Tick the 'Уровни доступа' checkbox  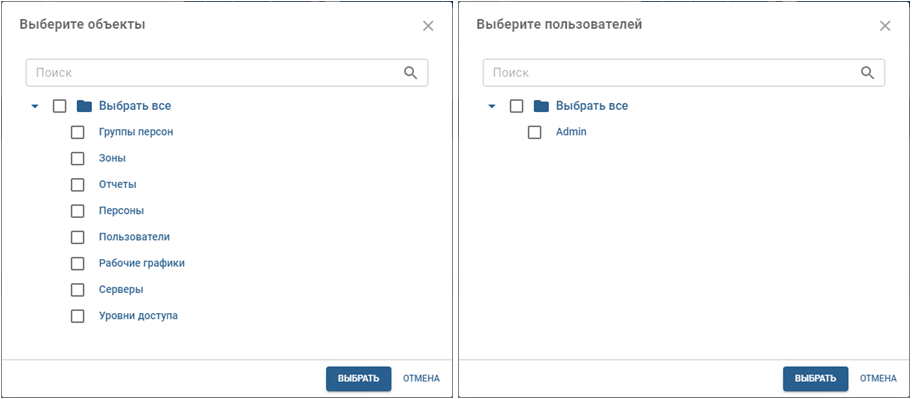coord(77,316)
